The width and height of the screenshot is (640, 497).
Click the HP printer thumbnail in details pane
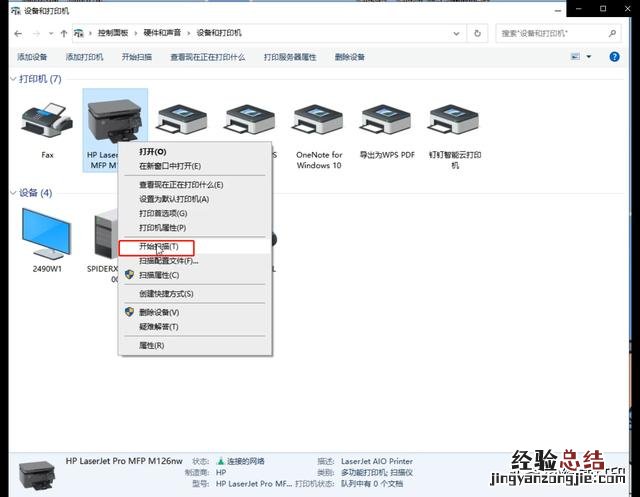click(x=37, y=475)
